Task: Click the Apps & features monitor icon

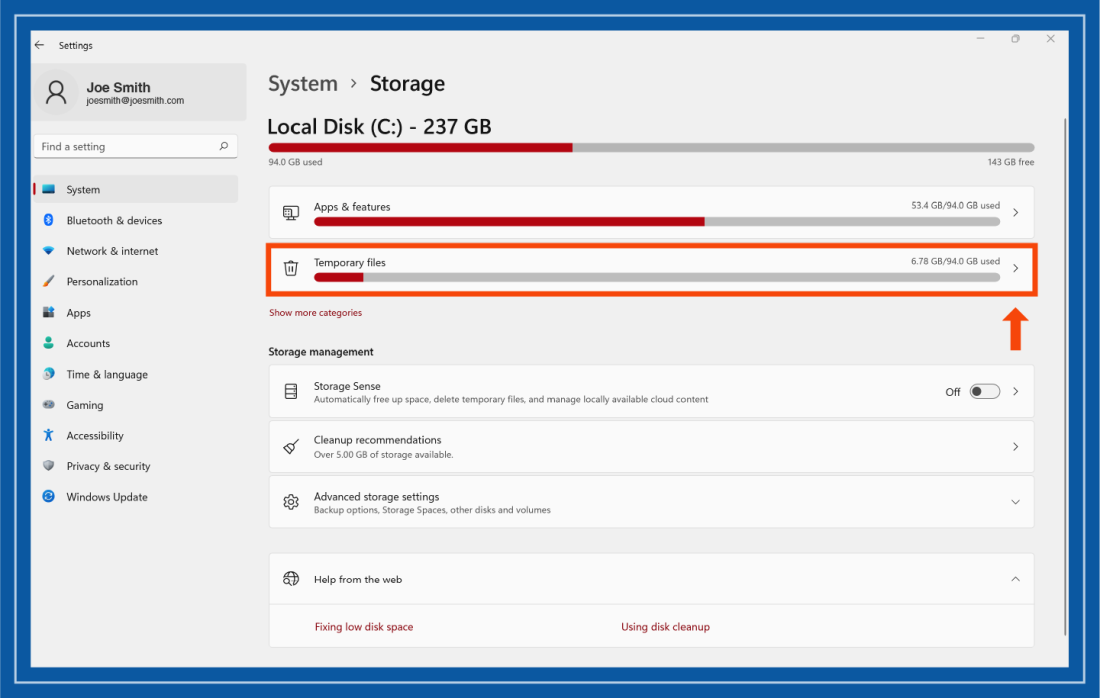Action: tap(291, 212)
